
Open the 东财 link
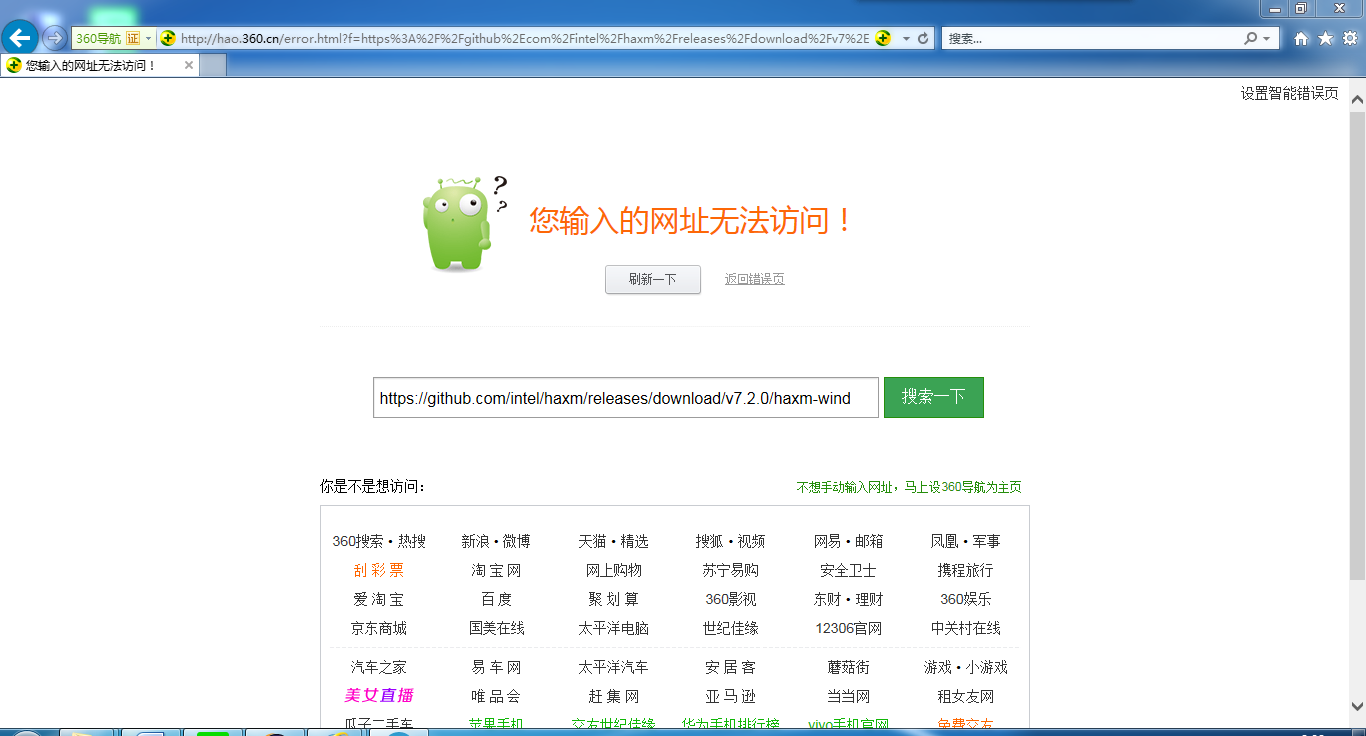829,599
